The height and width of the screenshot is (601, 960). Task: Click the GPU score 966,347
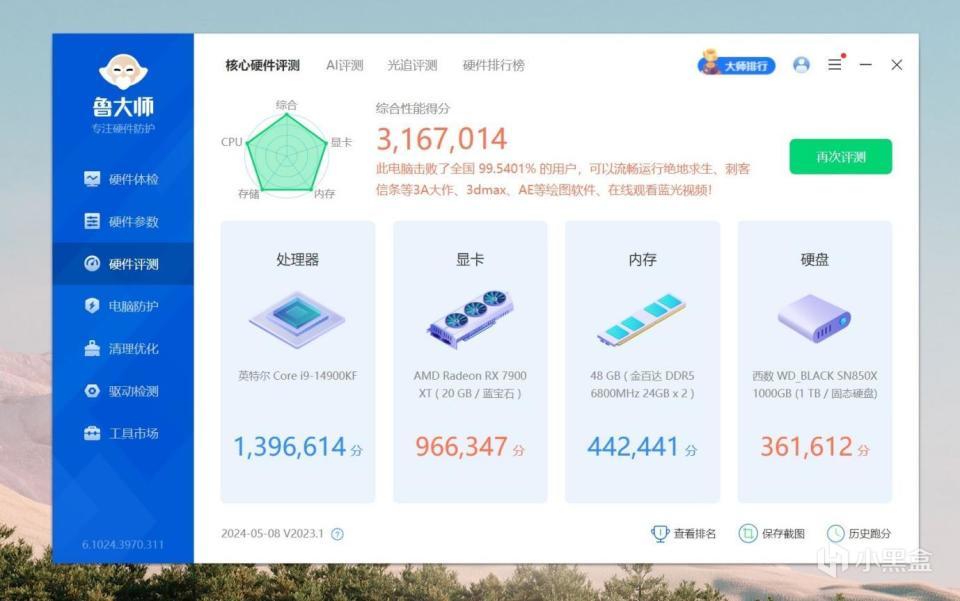(461, 447)
